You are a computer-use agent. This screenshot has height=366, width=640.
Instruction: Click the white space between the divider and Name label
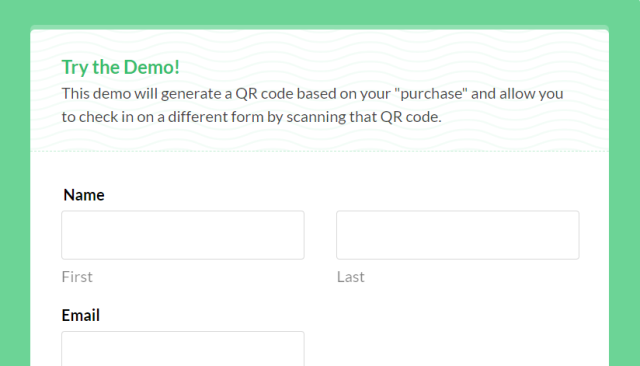tap(320, 169)
